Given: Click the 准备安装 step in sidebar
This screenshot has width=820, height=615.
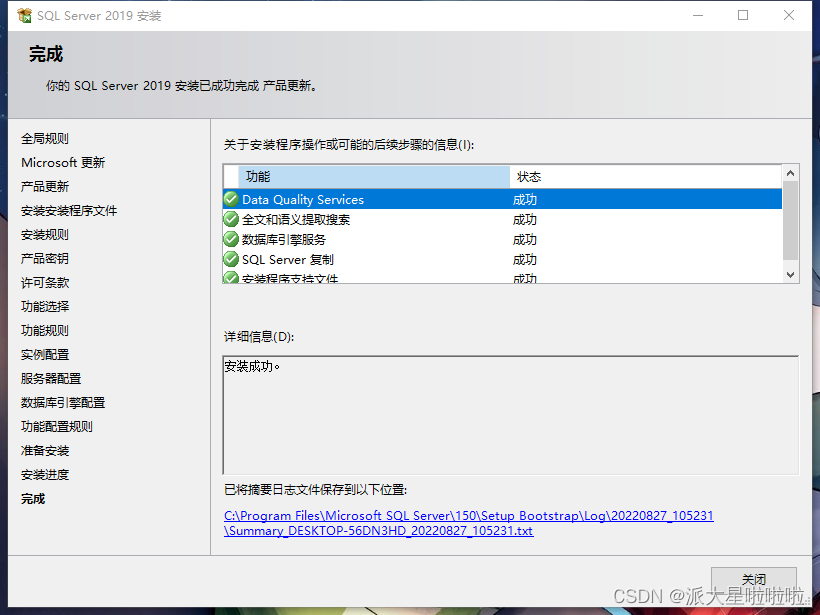Looking at the screenshot, I should click(x=45, y=451).
